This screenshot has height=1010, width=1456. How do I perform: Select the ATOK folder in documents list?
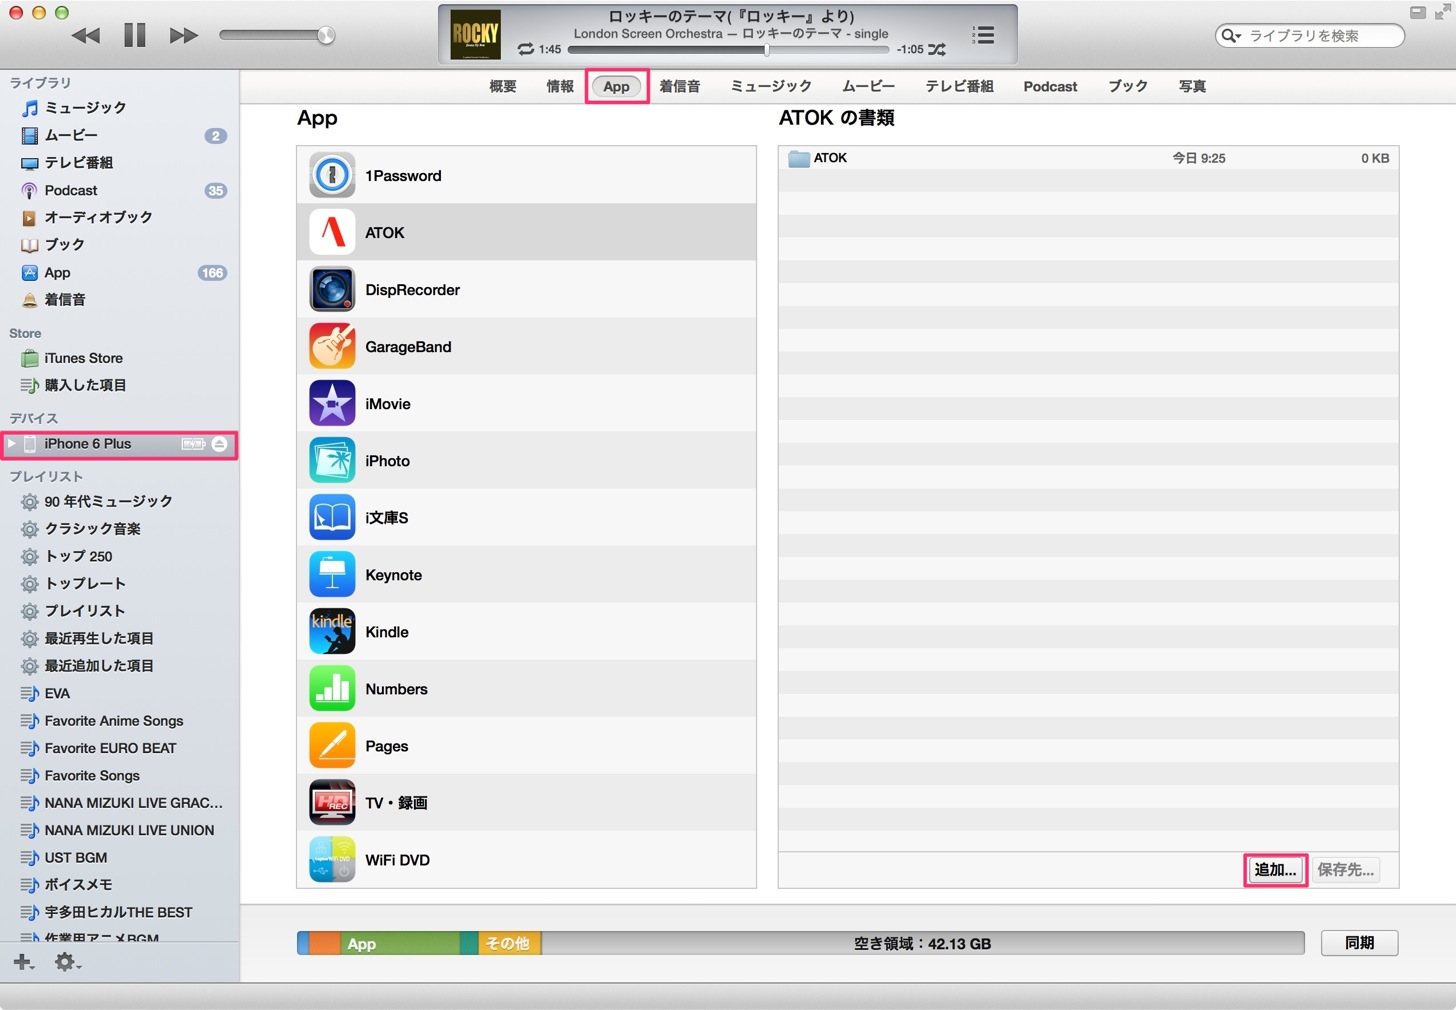pos(1088,158)
